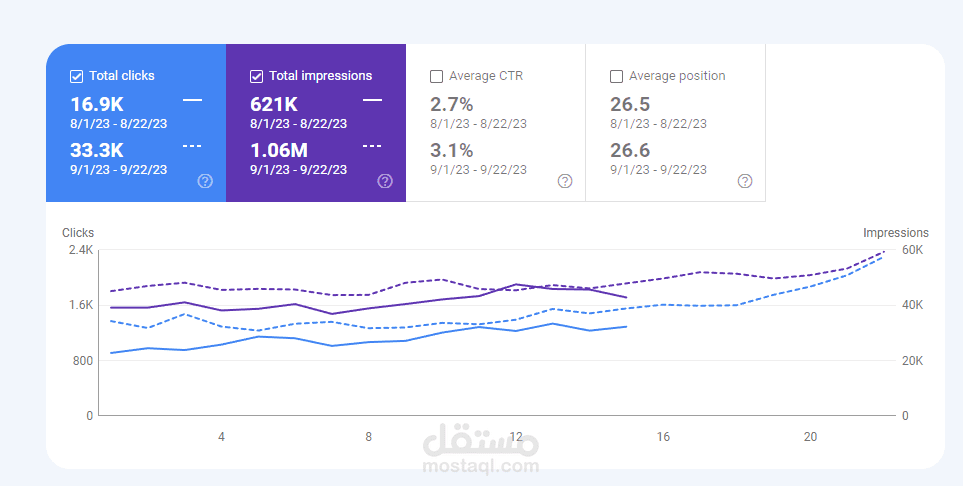Click 8/1/23 - 8/22/23 date under 26.5
This screenshot has height=486, width=963.
pos(658,123)
